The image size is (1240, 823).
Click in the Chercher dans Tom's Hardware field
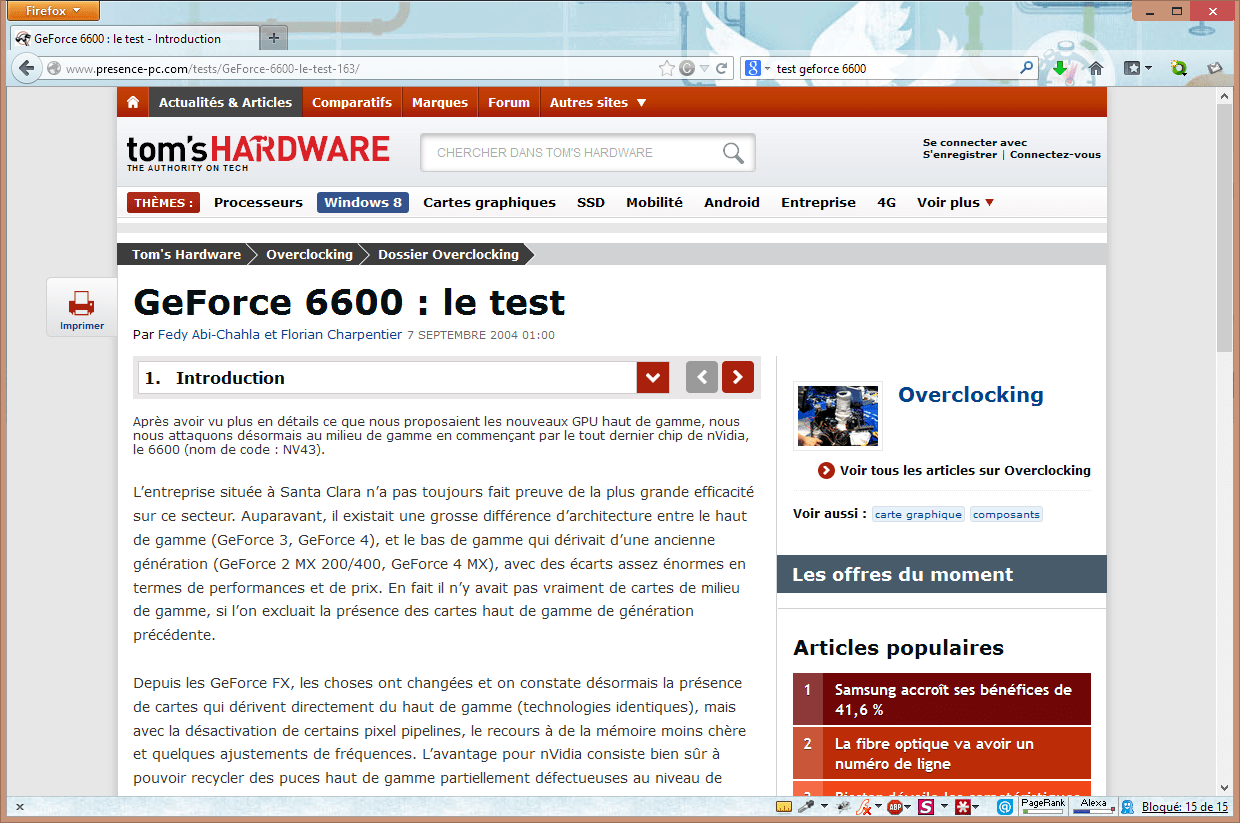click(572, 152)
